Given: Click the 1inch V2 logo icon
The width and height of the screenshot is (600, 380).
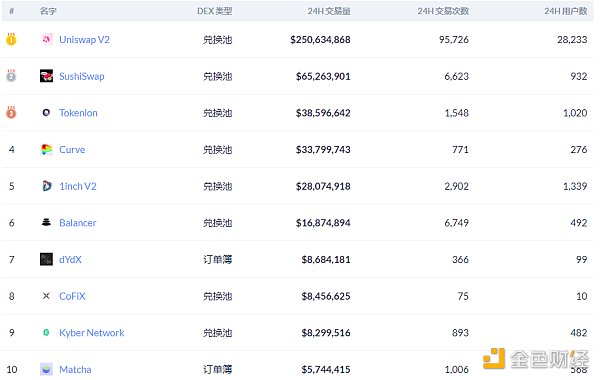Looking at the screenshot, I should point(46,186).
